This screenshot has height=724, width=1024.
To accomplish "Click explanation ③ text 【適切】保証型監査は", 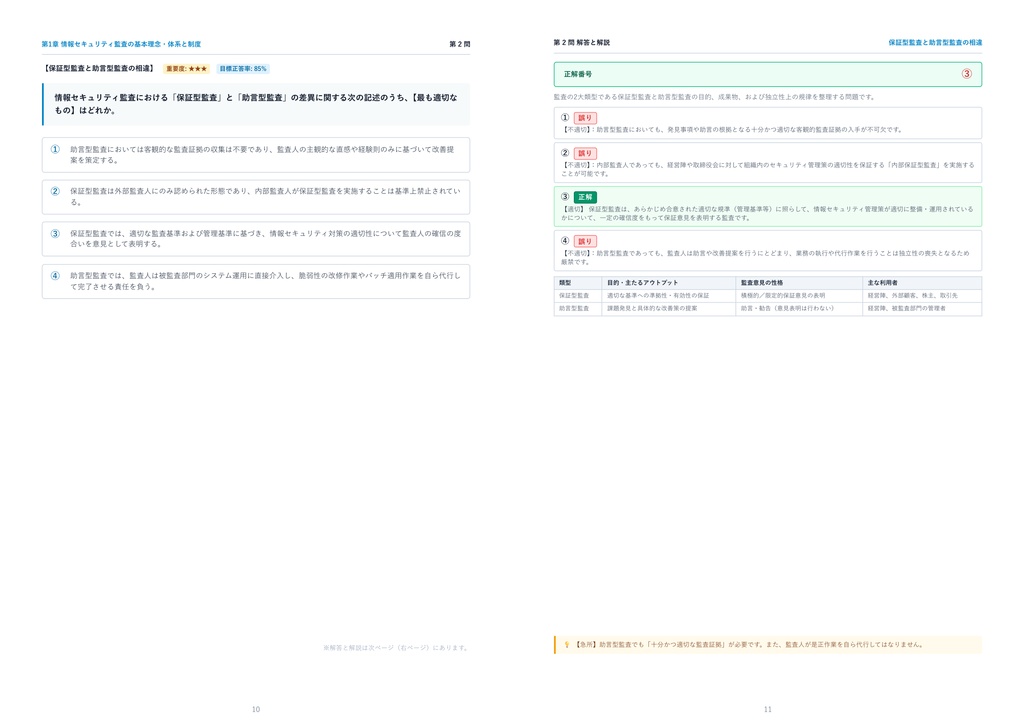I will pyautogui.click(x=767, y=213).
